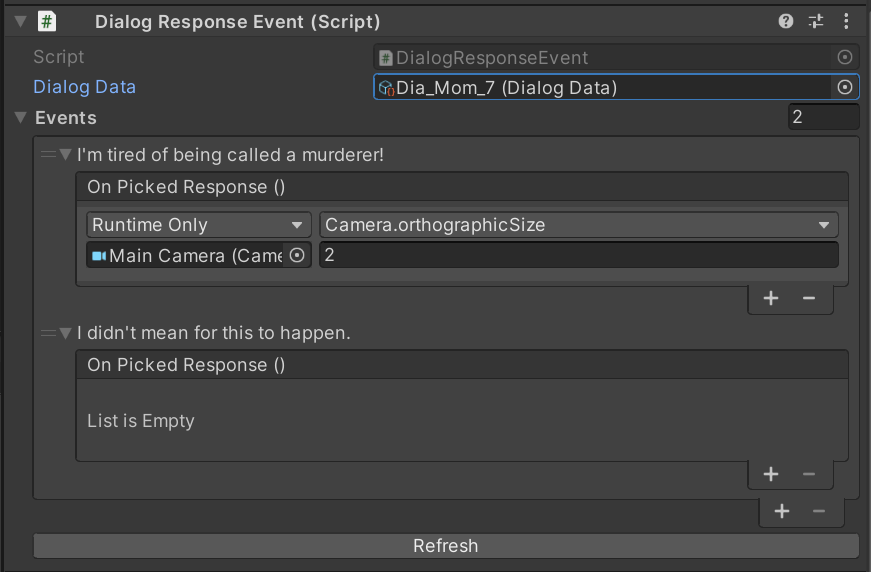Viewport: 871px width, 572px height.
Task: Collapse the Dialog Response Event component foldout
Action: pos(21,22)
